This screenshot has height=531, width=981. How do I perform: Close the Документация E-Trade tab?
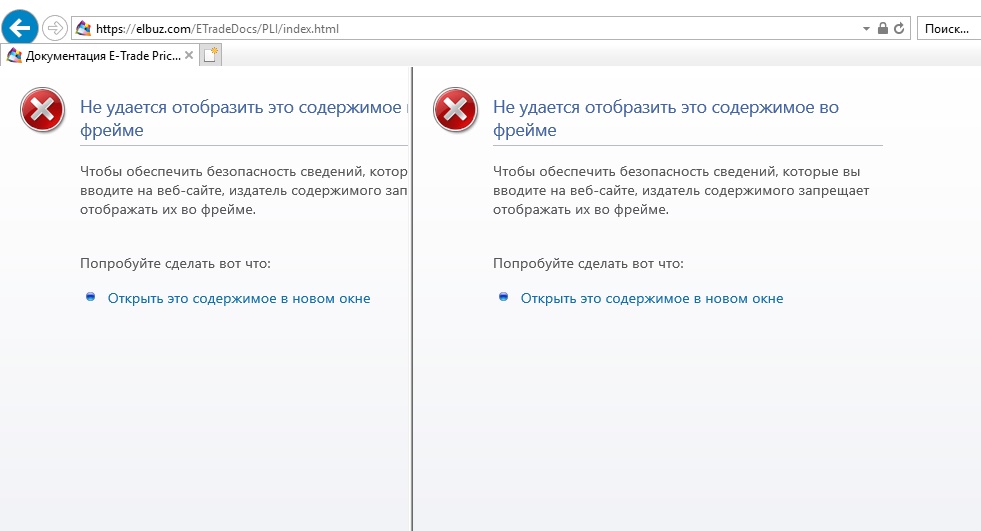[x=189, y=55]
